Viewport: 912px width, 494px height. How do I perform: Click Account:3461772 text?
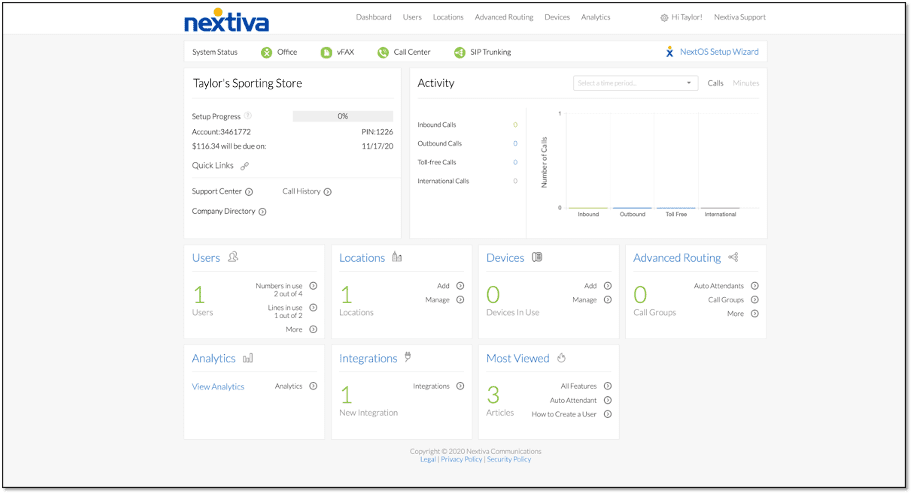click(x=221, y=132)
